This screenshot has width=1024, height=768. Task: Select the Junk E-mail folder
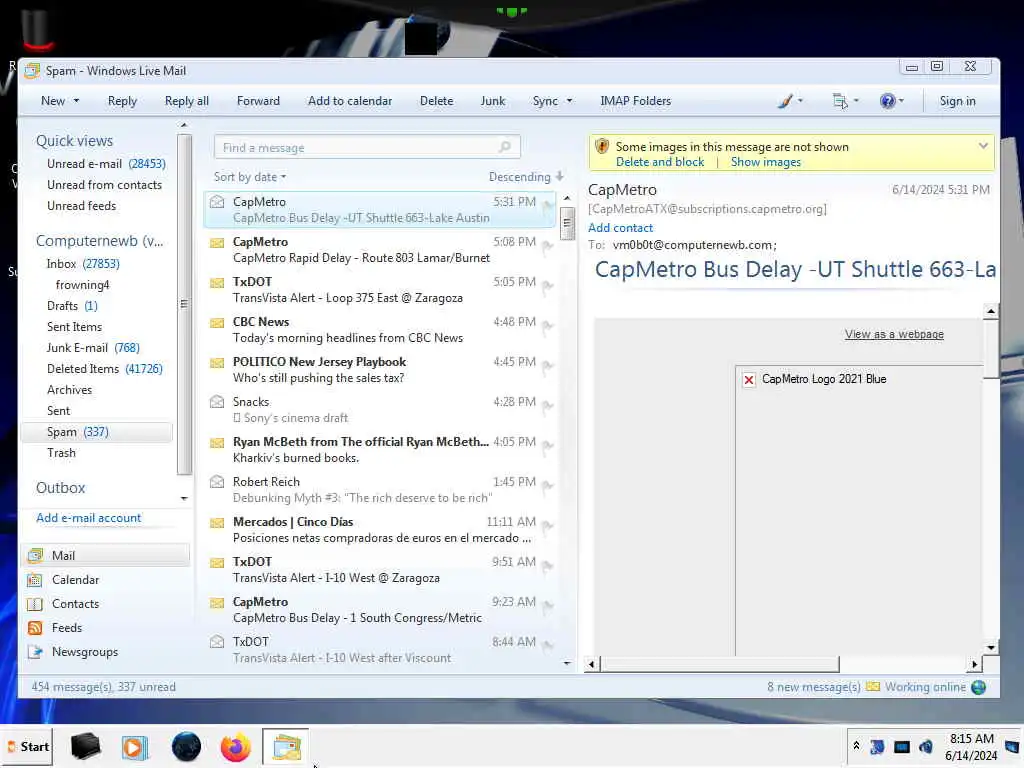coord(93,348)
